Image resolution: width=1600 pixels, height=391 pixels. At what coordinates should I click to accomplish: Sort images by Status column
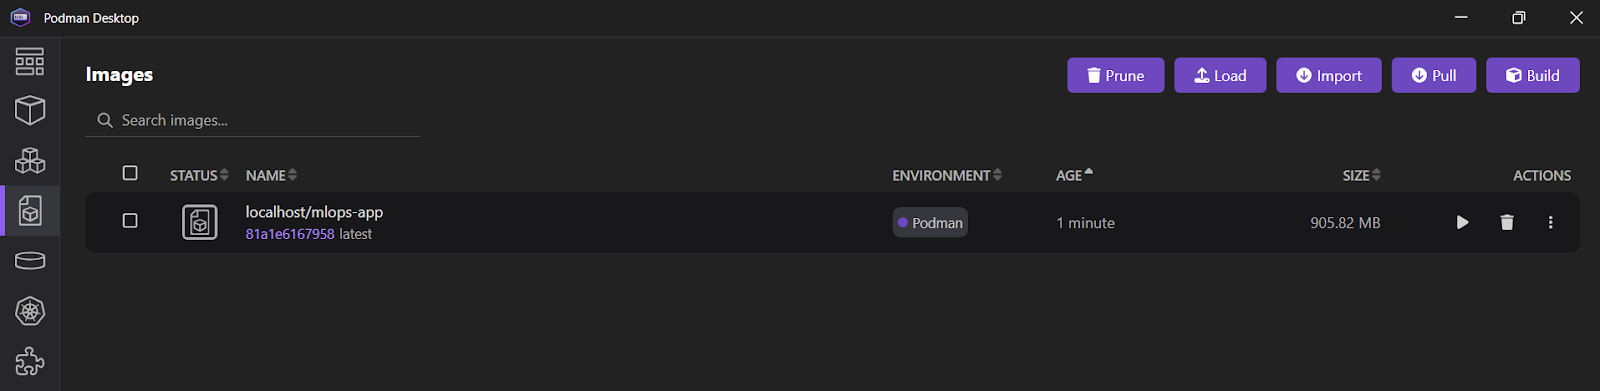199,175
